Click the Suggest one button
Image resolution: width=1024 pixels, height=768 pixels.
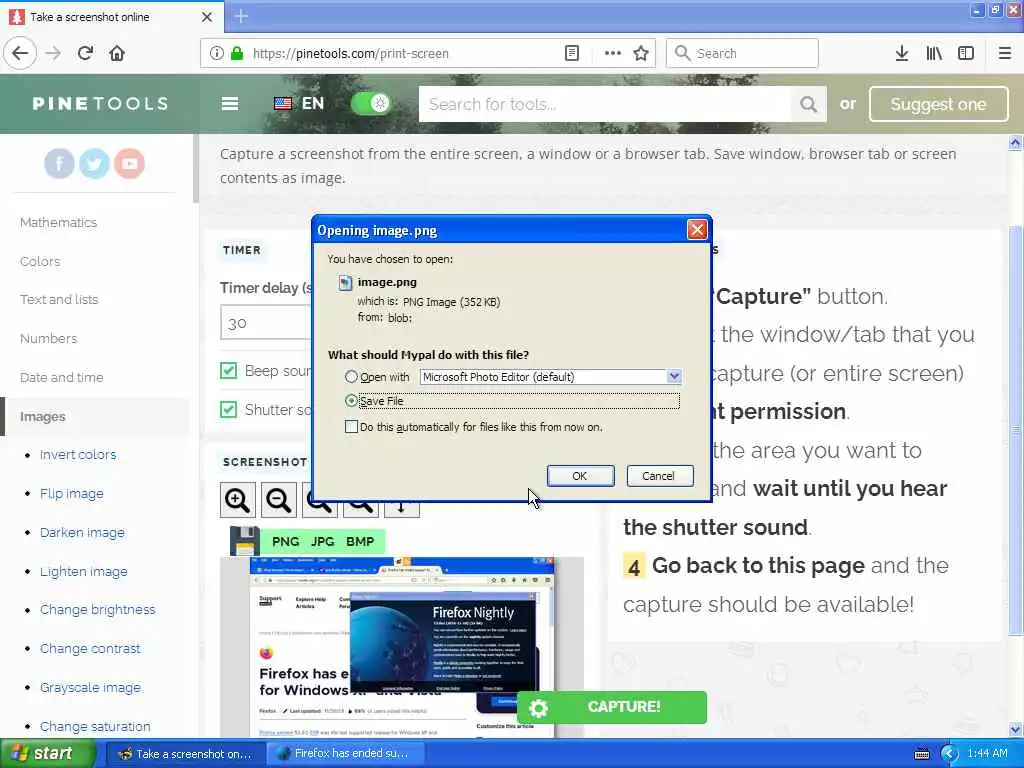(938, 104)
